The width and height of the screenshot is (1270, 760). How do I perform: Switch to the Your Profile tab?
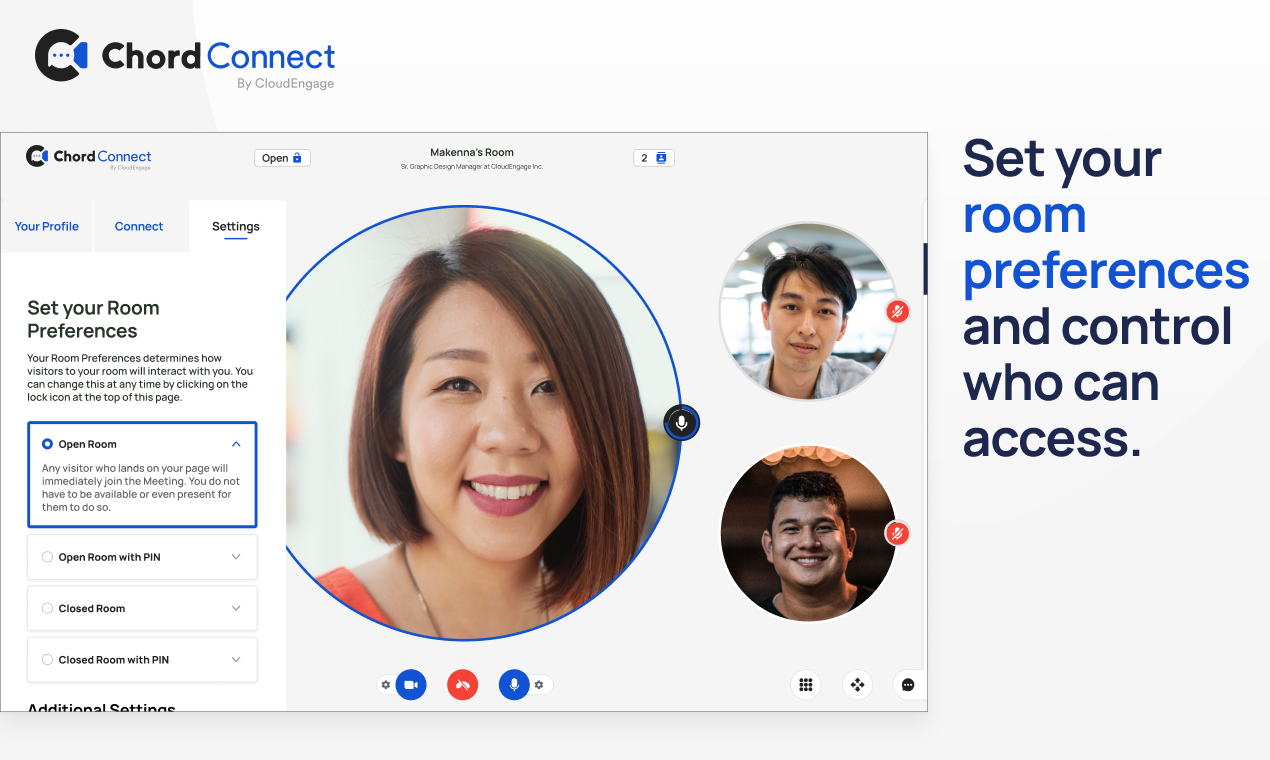tap(46, 226)
